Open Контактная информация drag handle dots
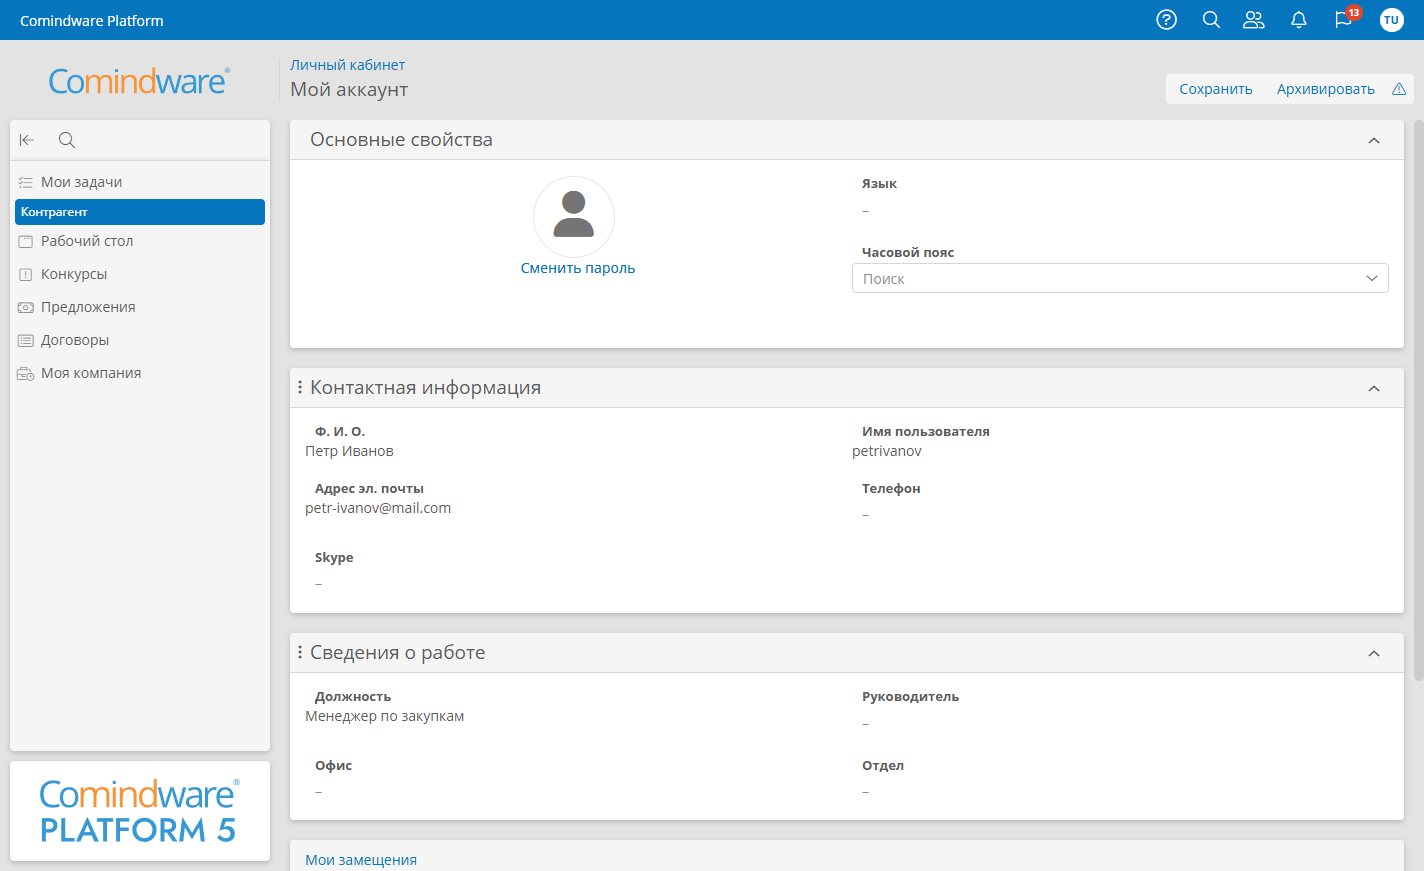 (x=300, y=387)
